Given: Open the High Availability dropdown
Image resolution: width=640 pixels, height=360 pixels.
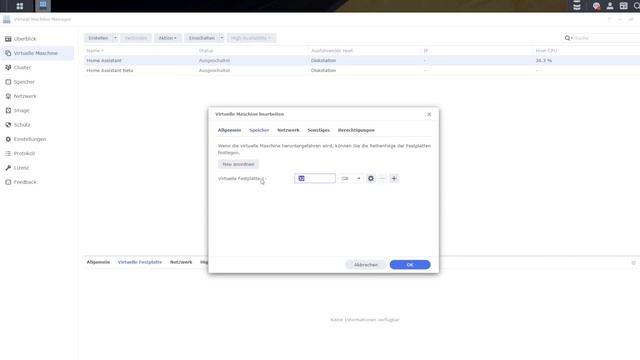Looking at the screenshot, I should coord(251,38).
